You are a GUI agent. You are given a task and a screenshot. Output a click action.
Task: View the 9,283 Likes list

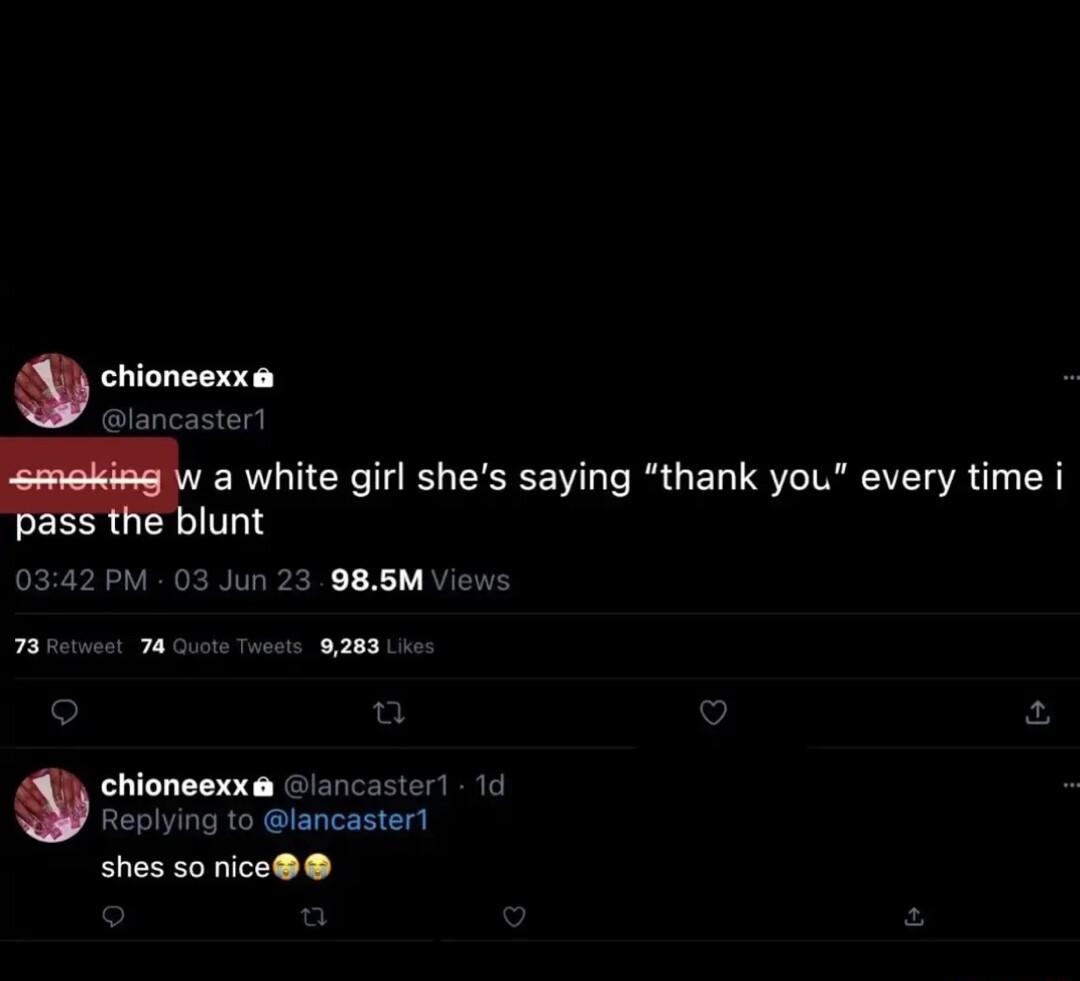[377, 646]
